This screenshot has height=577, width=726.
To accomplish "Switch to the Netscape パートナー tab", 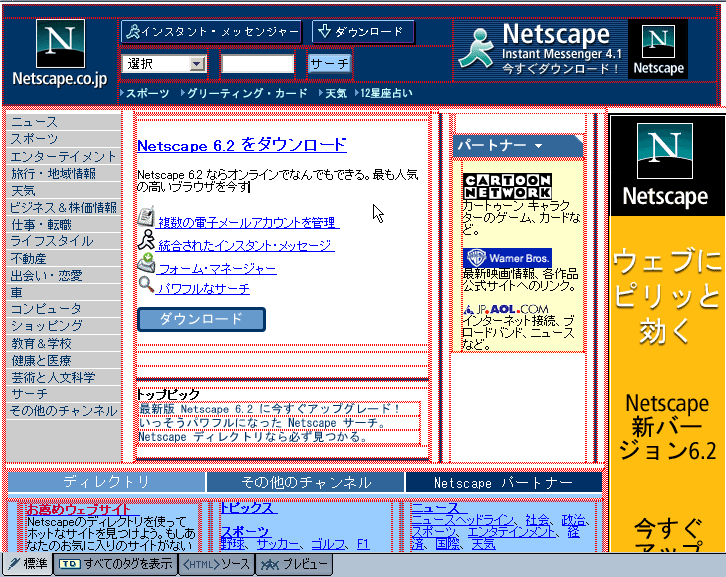I will (x=504, y=483).
